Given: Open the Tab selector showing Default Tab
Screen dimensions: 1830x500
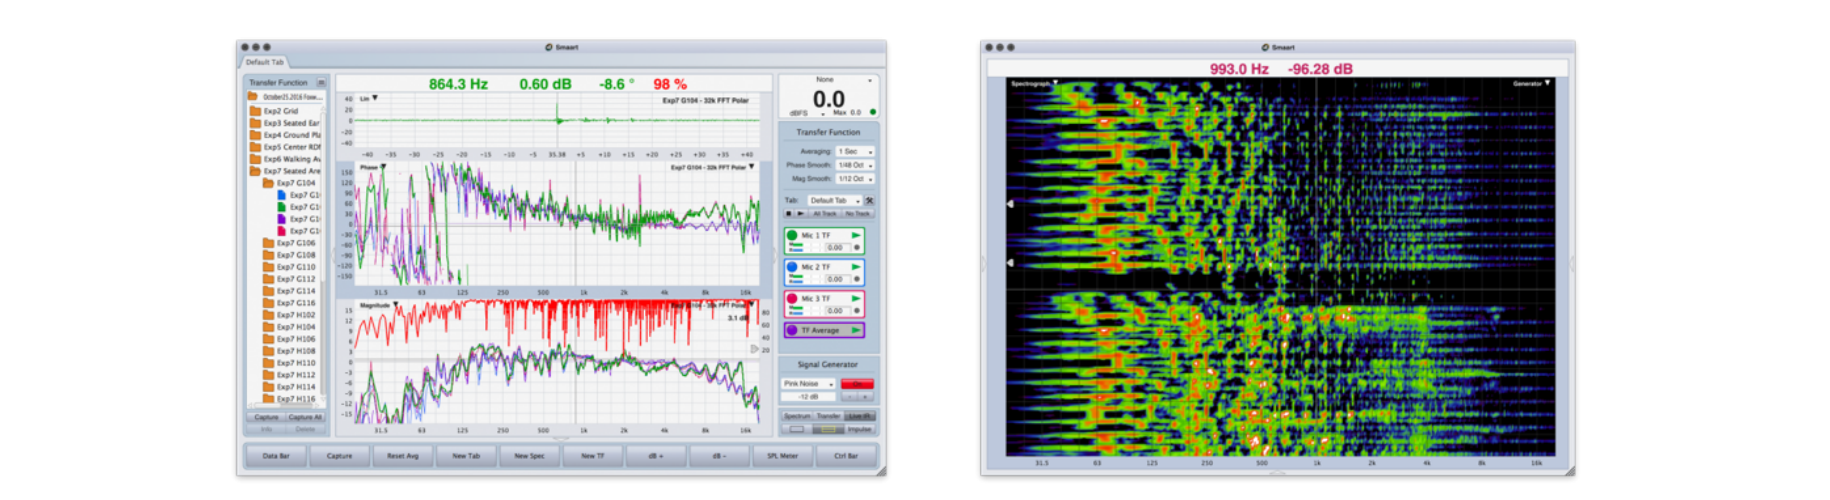Looking at the screenshot, I should pyautogui.click(x=834, y=201).
